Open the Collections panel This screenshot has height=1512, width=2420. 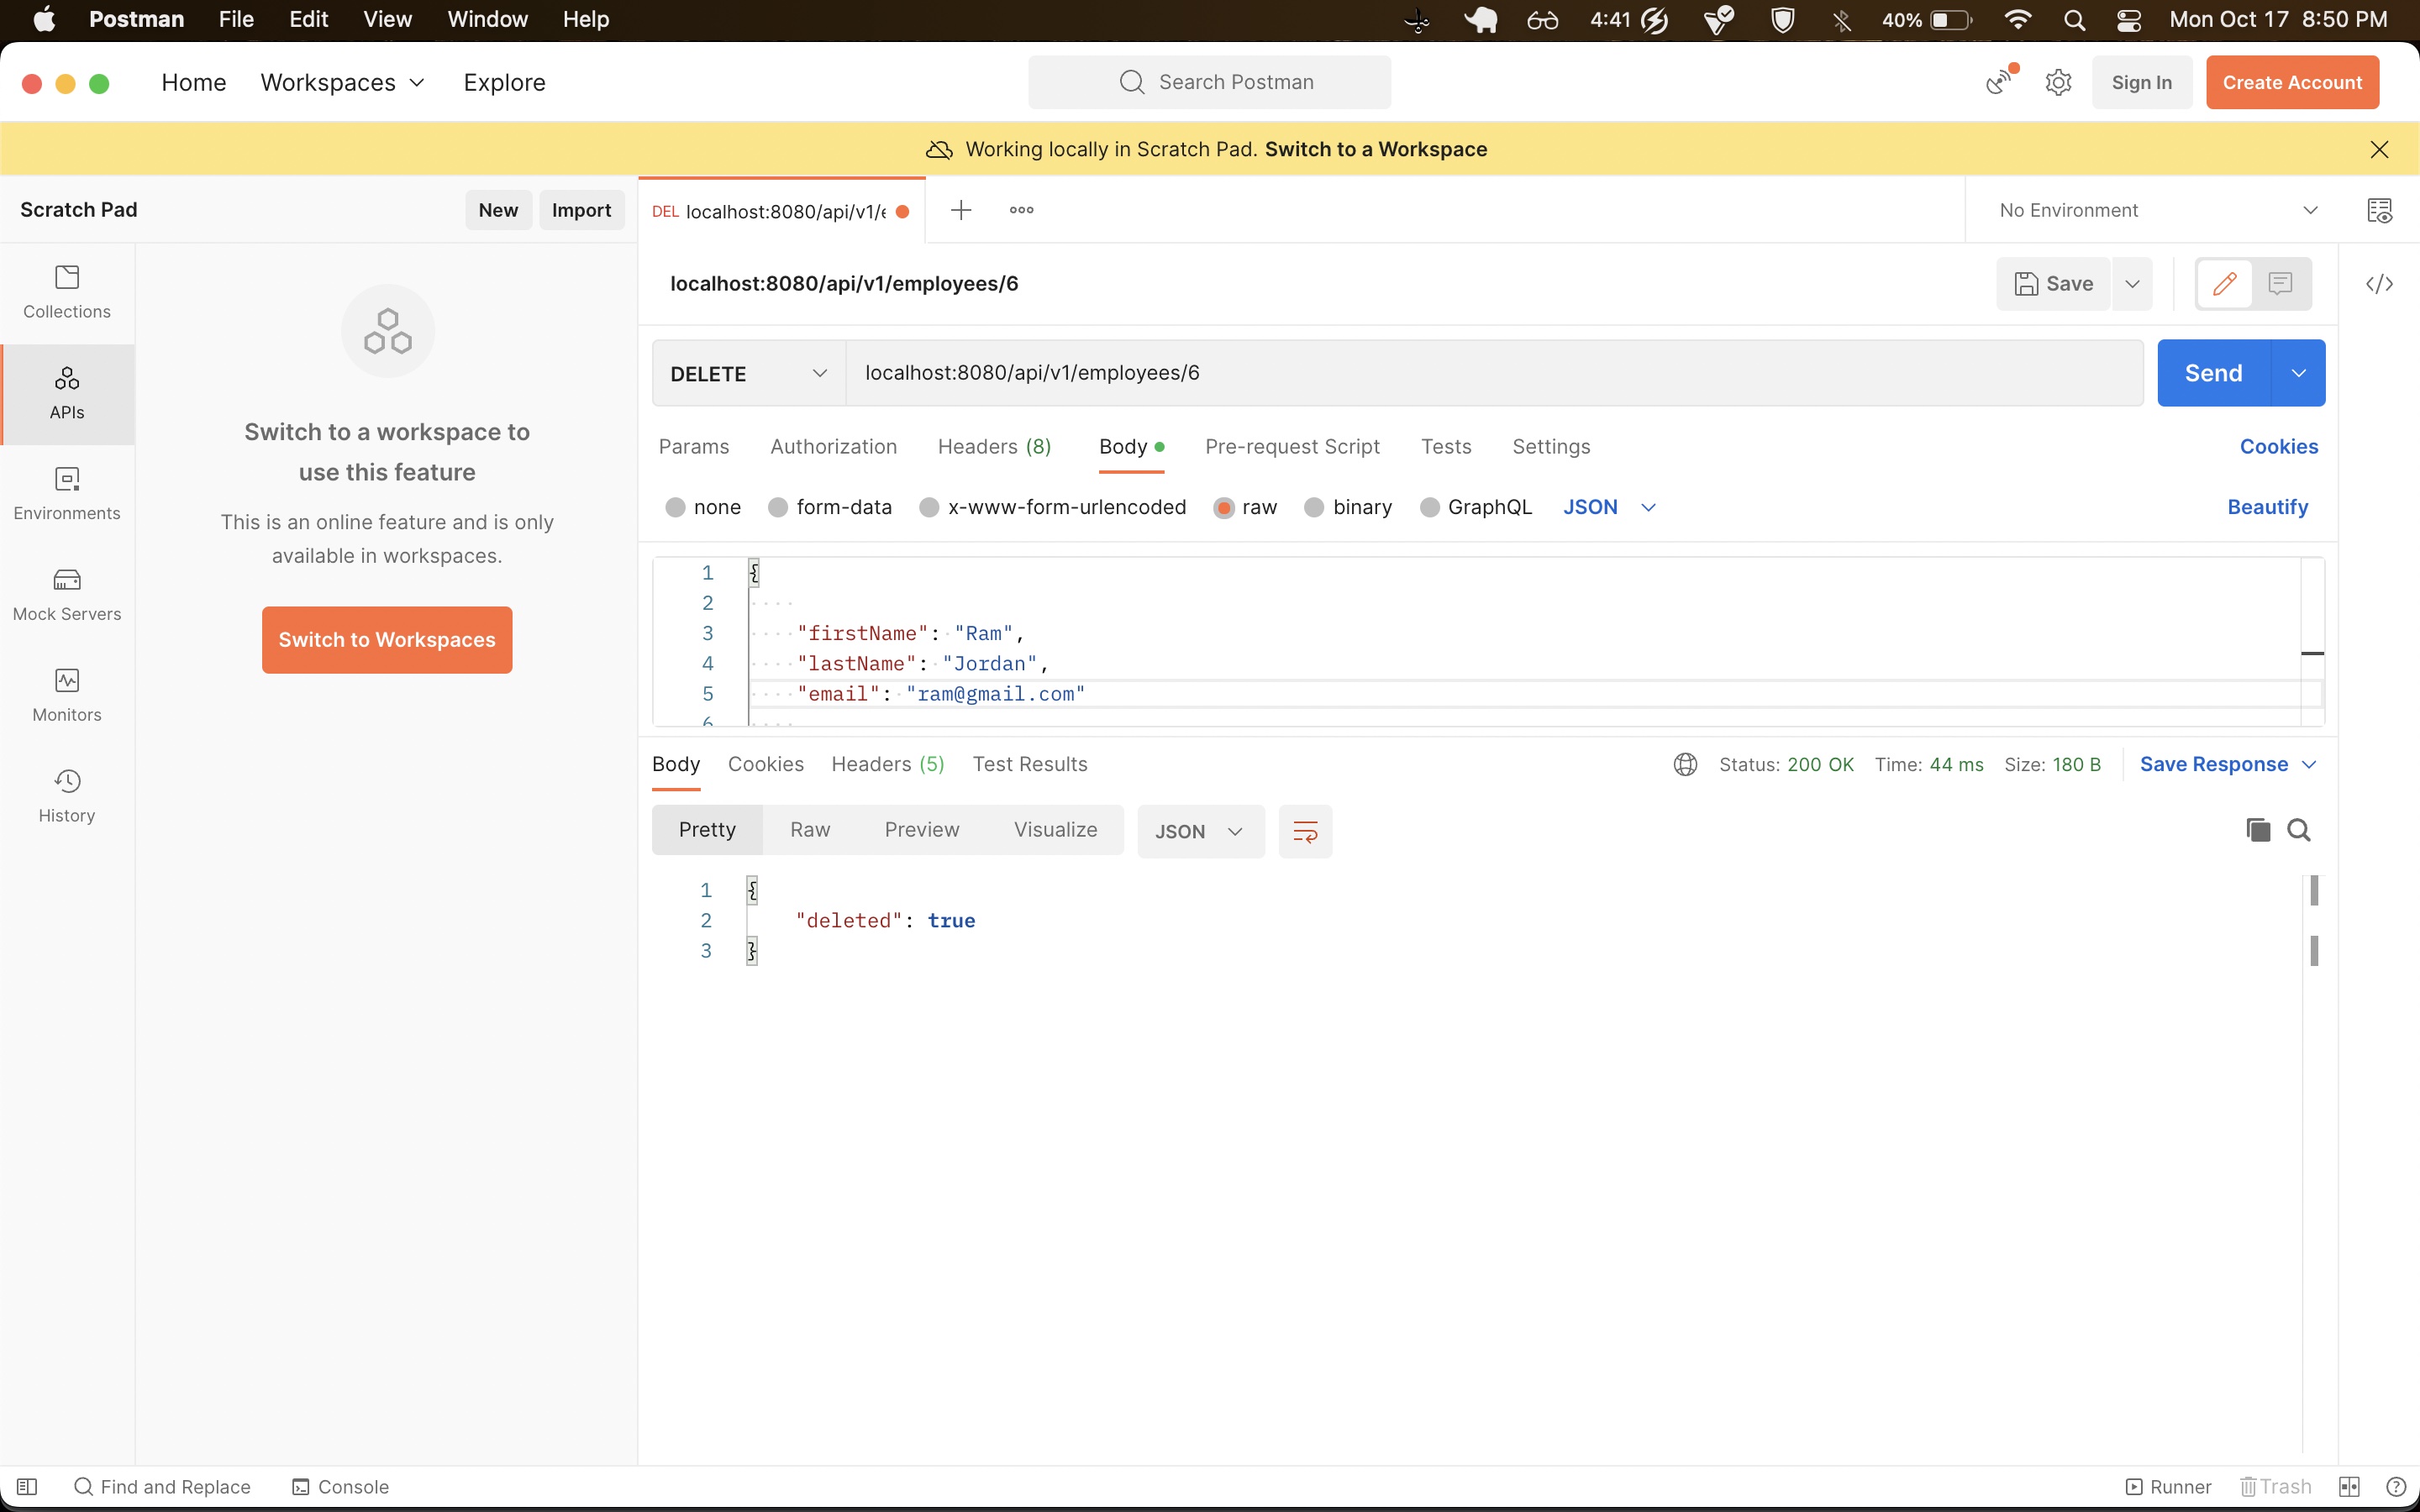click(x=66, y=292)
